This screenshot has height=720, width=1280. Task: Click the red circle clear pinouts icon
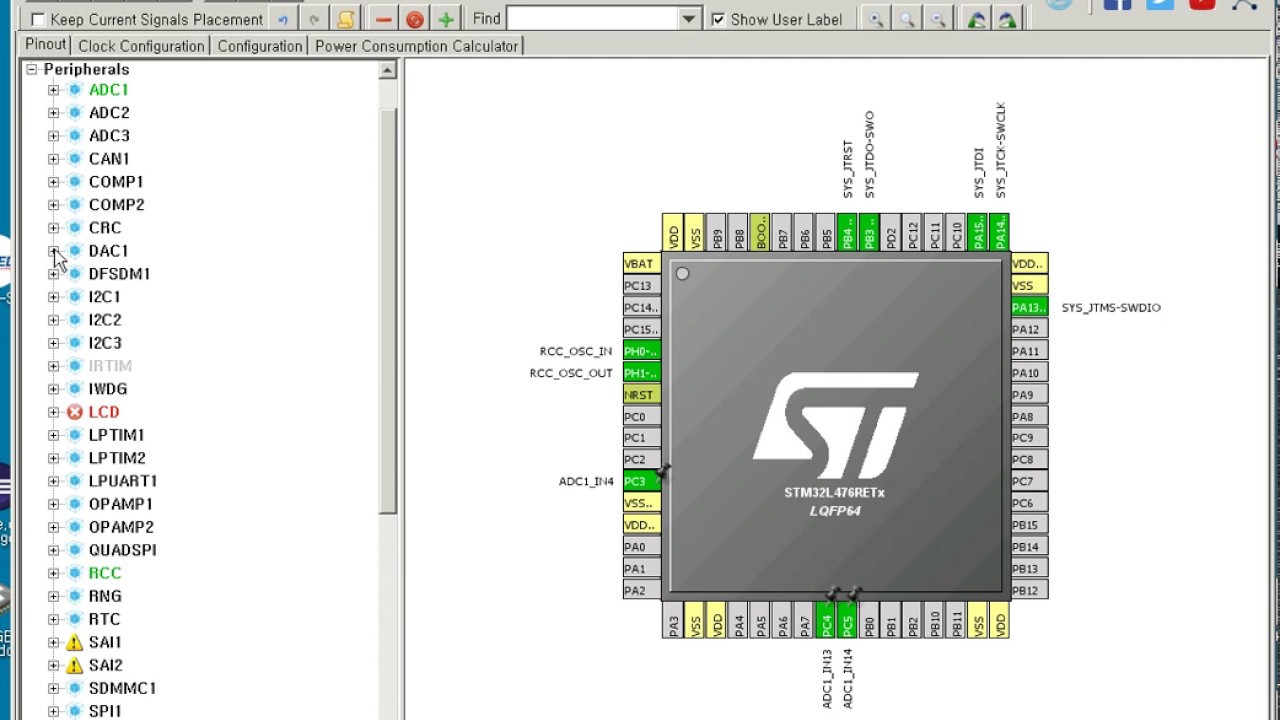click(415, 19)
